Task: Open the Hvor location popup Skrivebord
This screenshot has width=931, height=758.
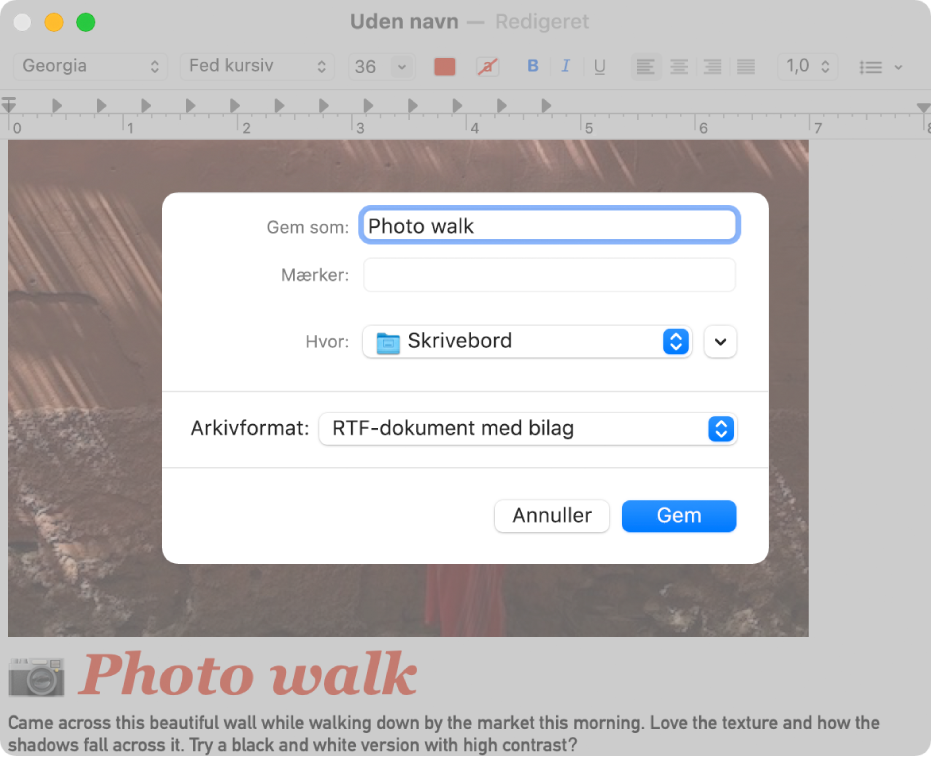Action: (x=527, y=341)
